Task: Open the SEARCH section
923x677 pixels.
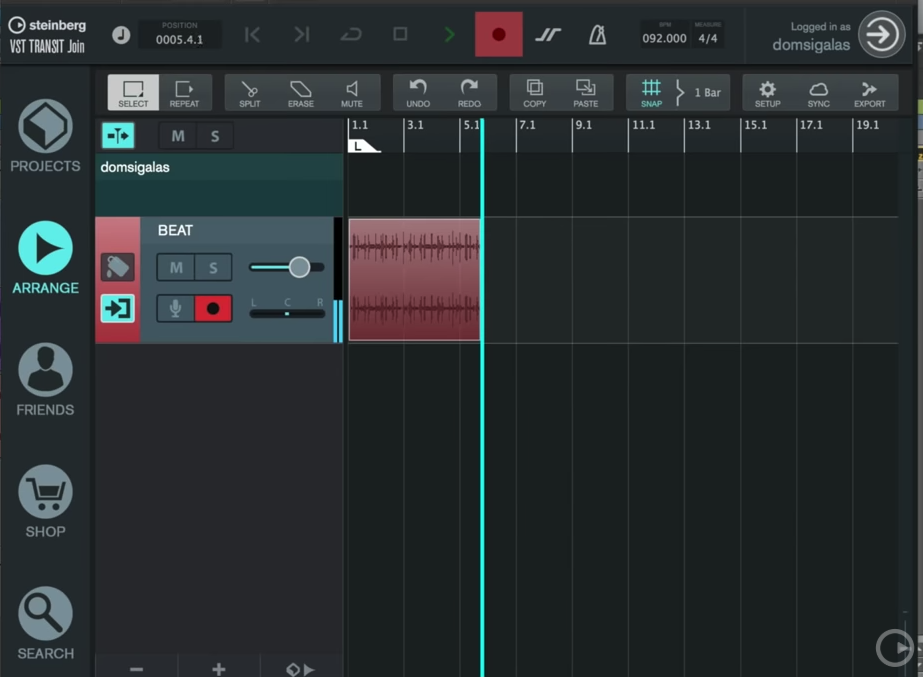Action: click(45, 623)
